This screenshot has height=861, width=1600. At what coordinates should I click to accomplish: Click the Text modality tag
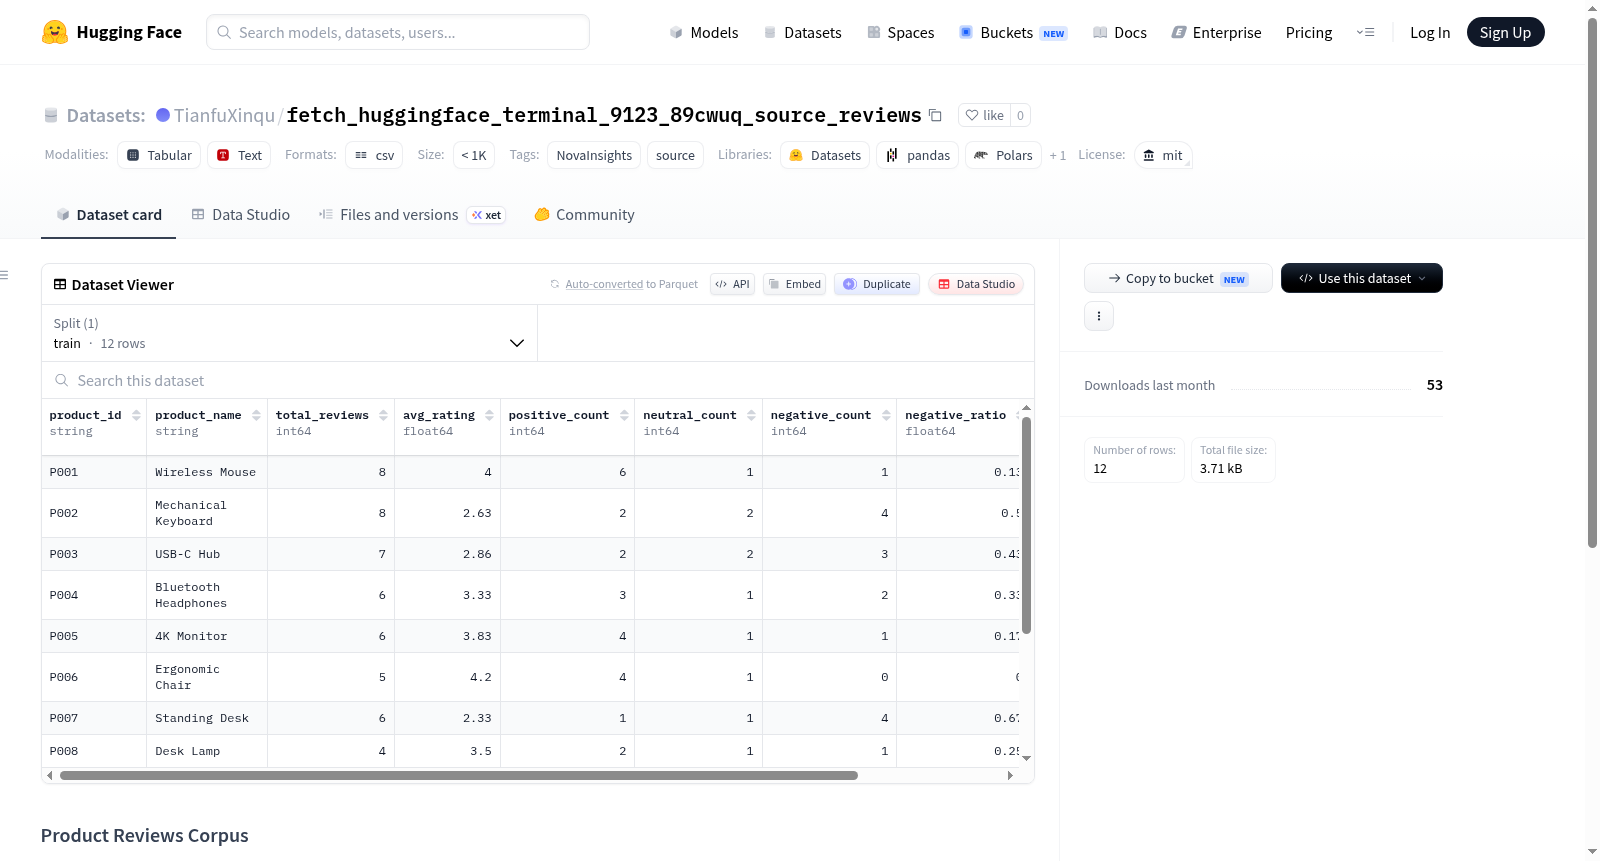[240, 155]
